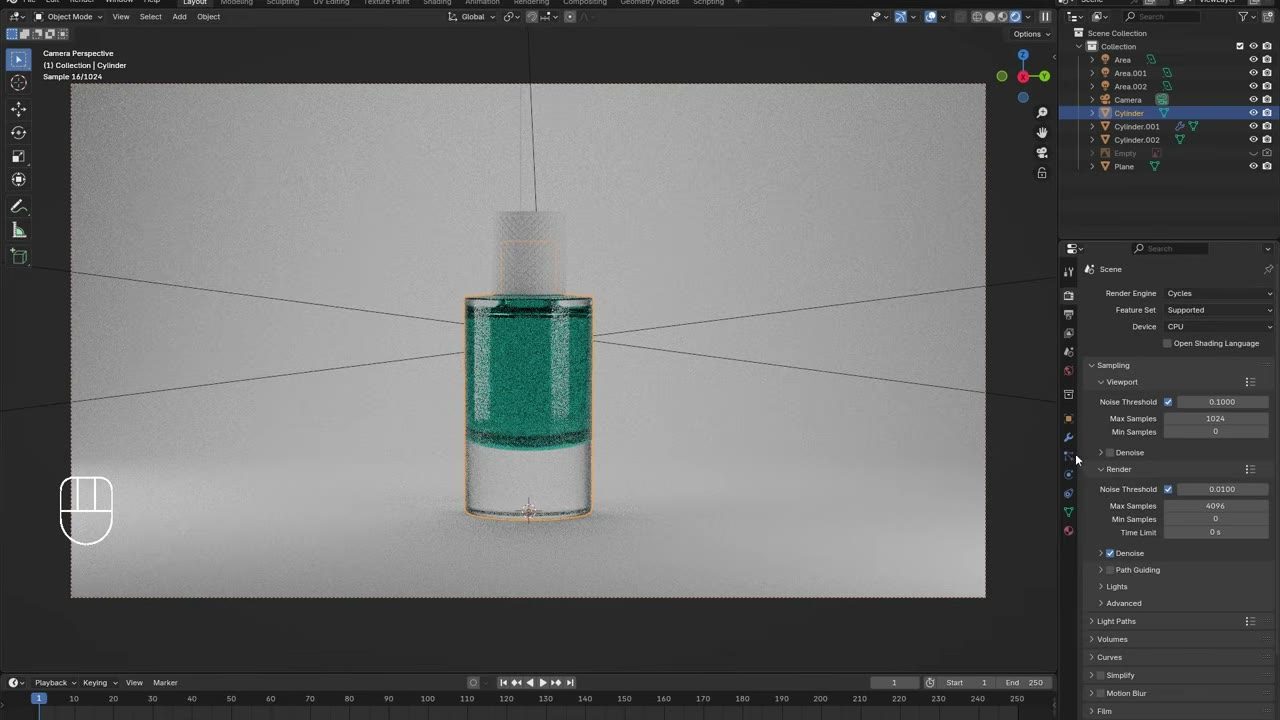Open the Modifiers wrench properties tab
Screen dimensions: 1280x720
pos(1068,438)
